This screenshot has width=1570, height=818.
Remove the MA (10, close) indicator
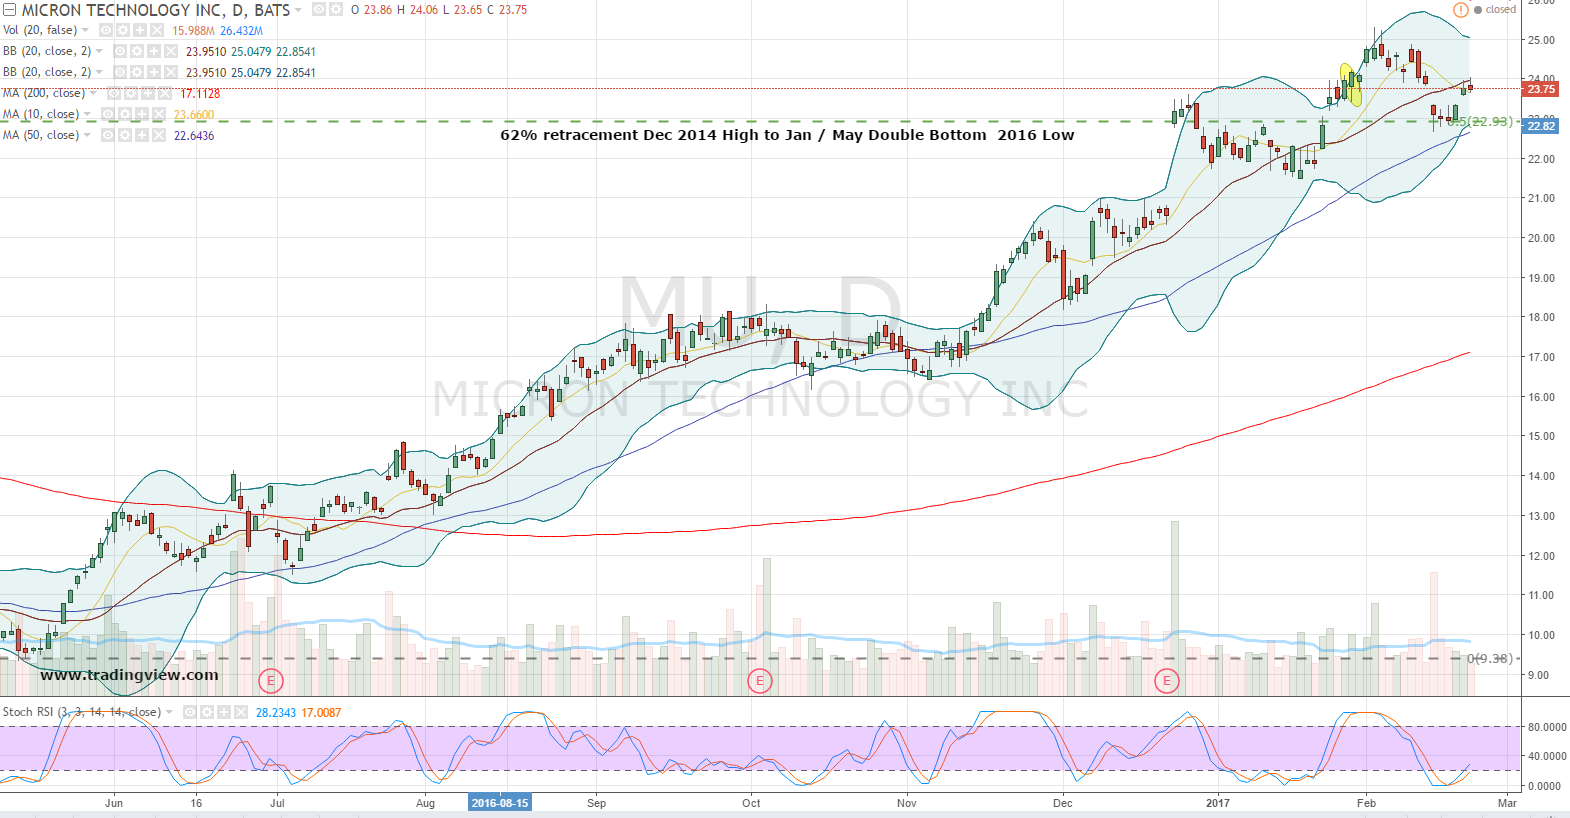[159, 114]
